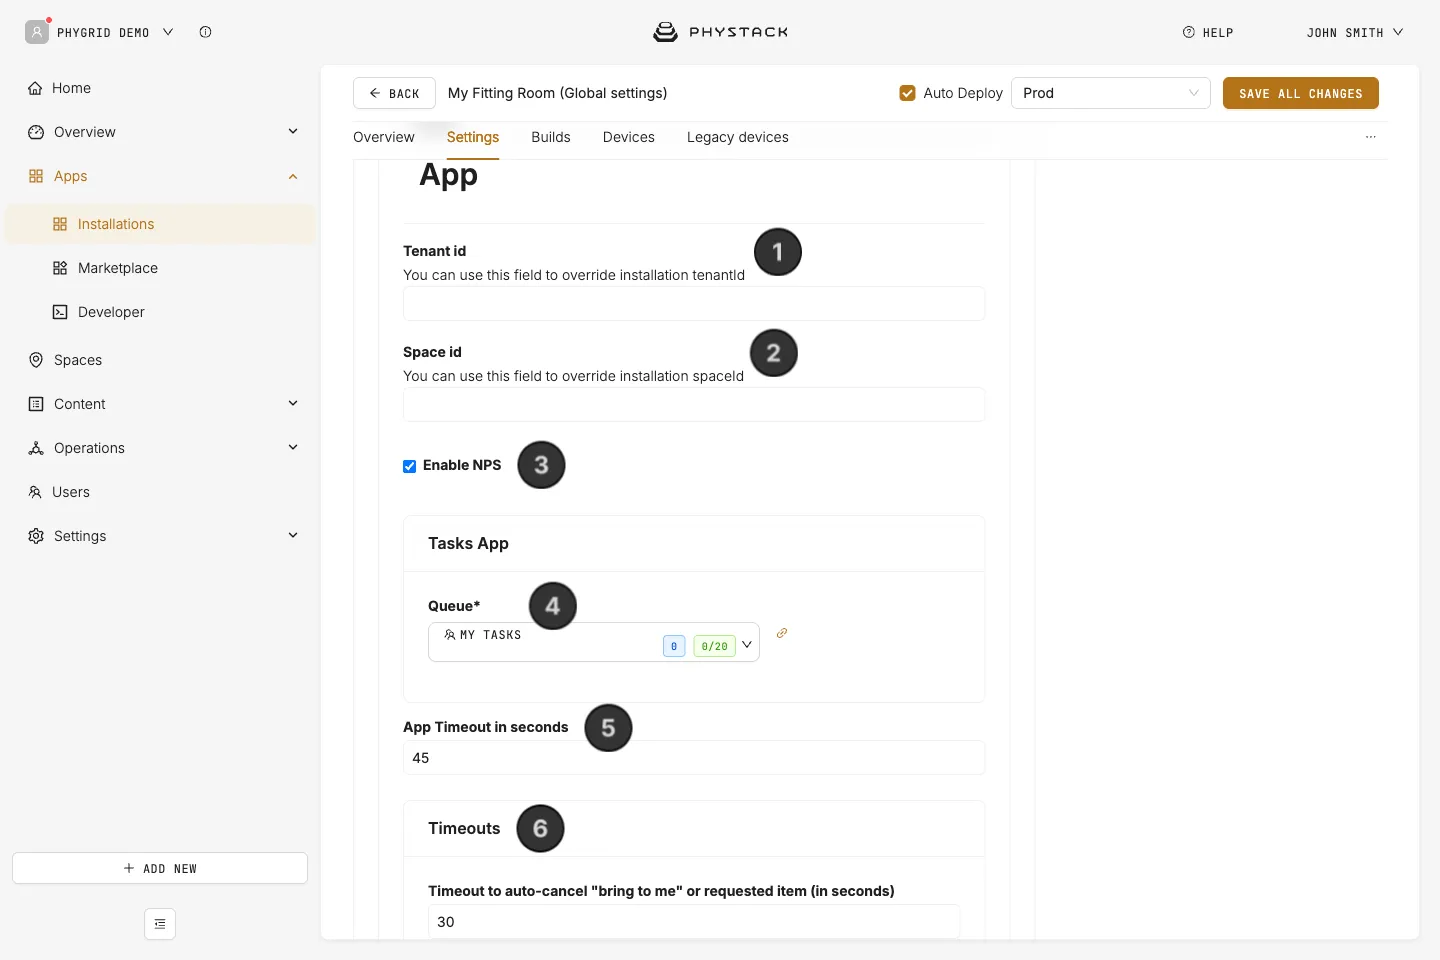The height and width of the screenshot is (960, 1440).
Task: Expand the Settings sidebar section
Action: (x=293, y=535)
